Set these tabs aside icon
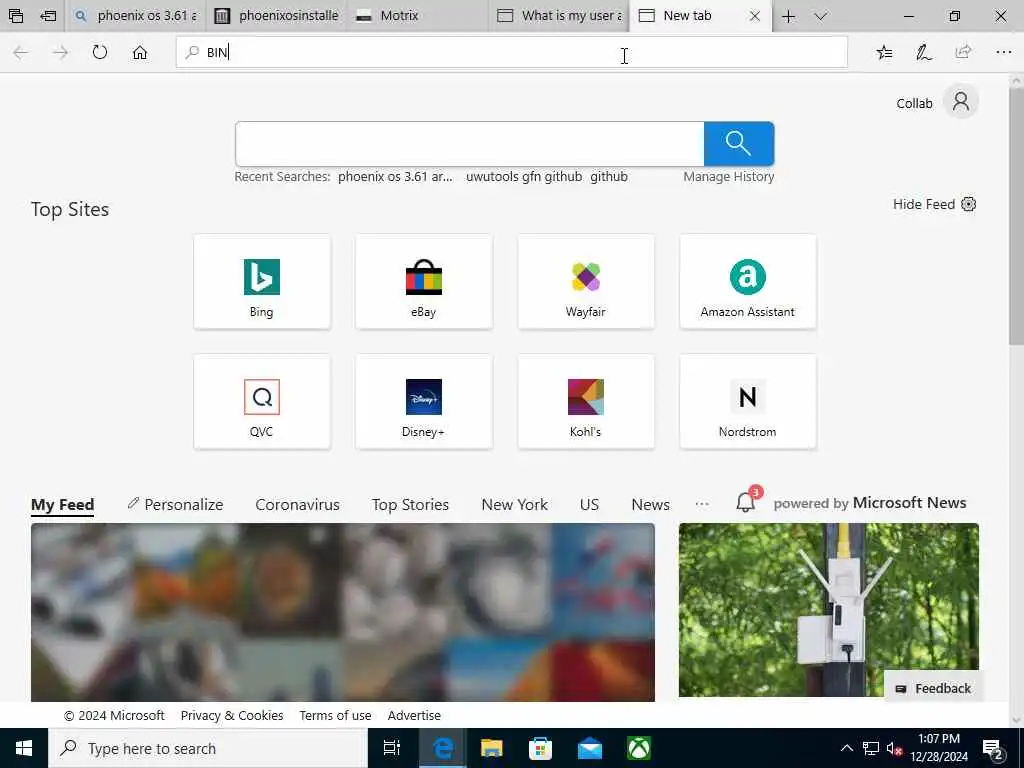The height and width of the screenshot is (768, 1024). click(48, 16)
